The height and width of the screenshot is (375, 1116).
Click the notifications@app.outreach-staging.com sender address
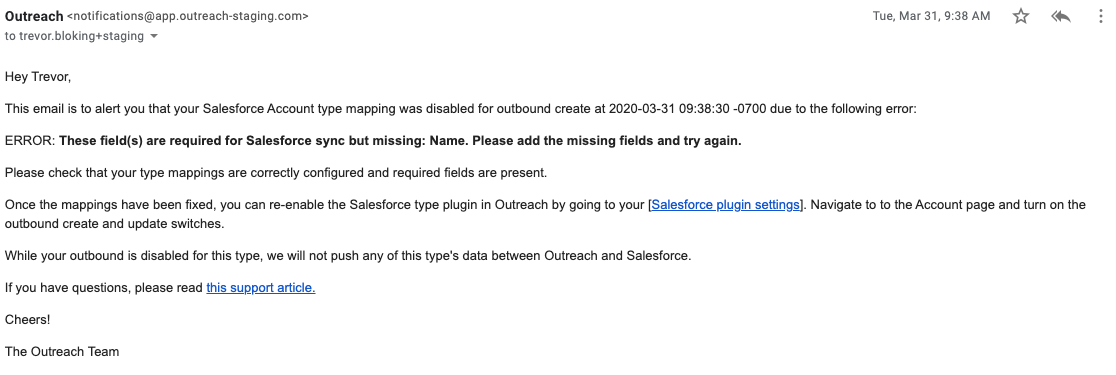pos(188,16)
